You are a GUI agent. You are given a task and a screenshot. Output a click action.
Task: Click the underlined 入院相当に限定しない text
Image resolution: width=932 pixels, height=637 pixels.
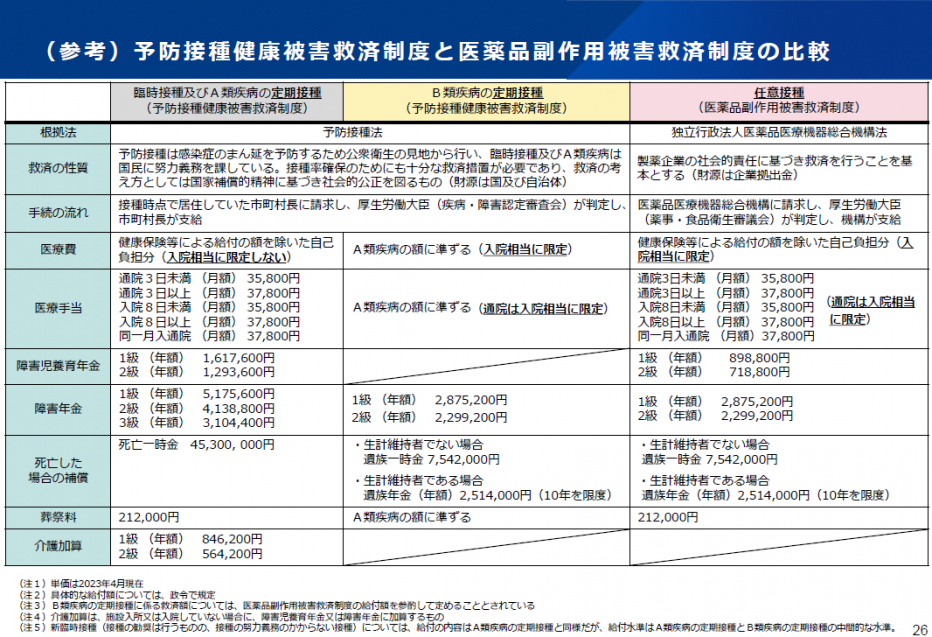(228, 257)
